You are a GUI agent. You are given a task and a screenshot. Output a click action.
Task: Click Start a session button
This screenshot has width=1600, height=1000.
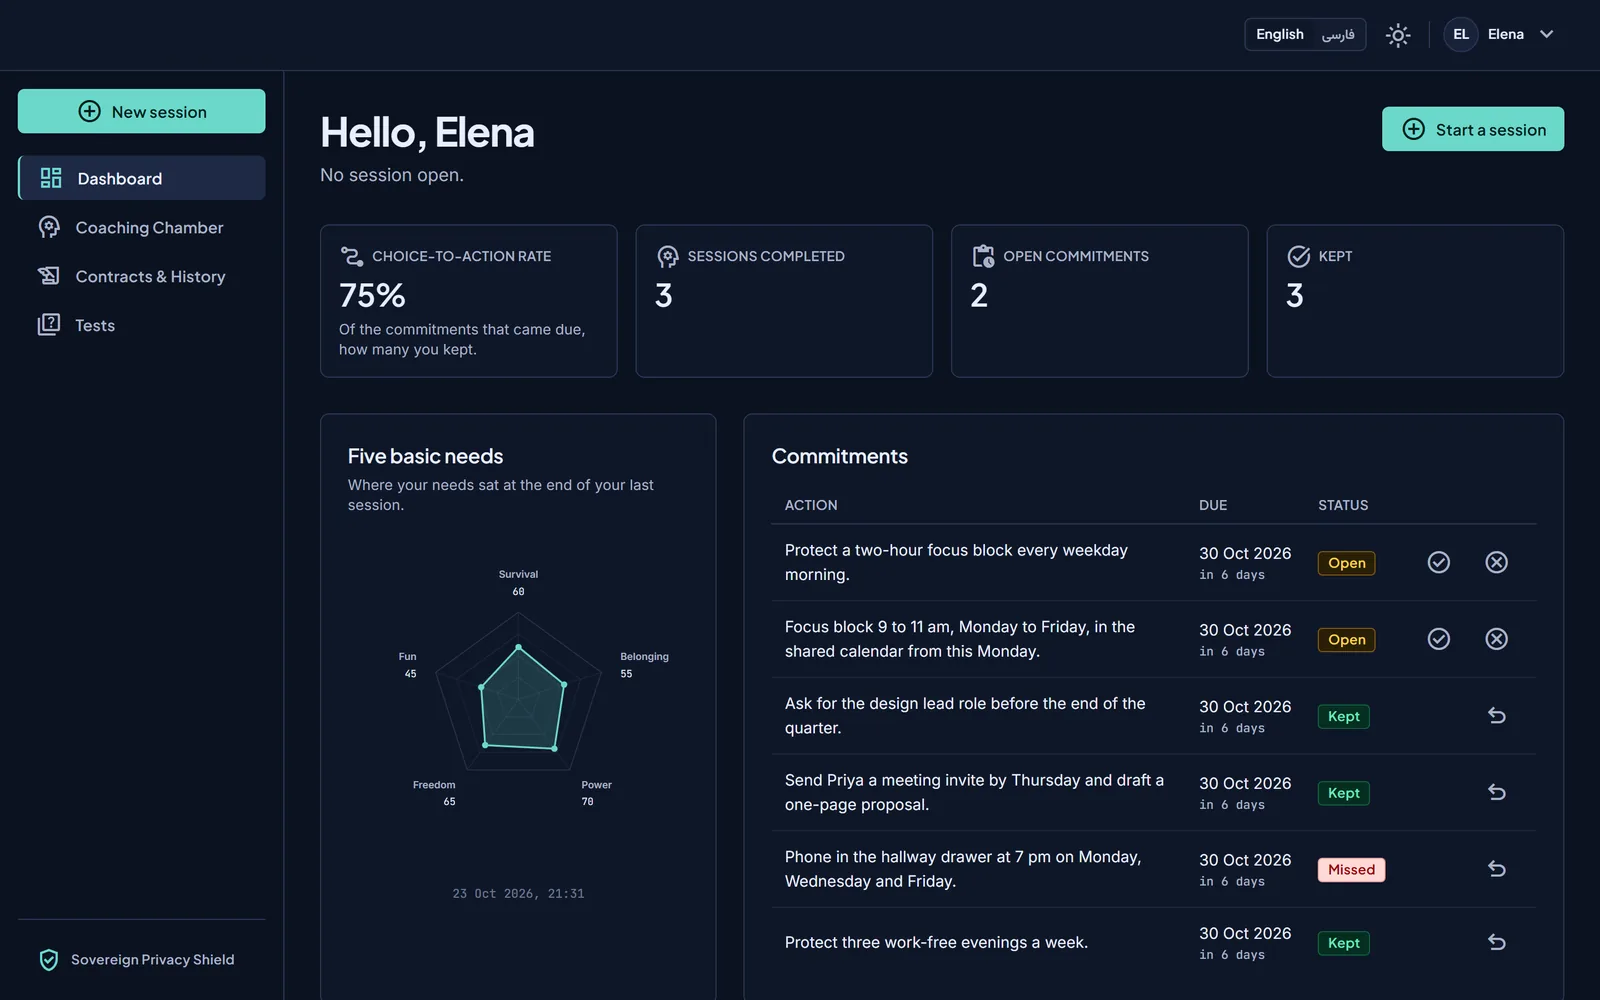pos(1472,129)
